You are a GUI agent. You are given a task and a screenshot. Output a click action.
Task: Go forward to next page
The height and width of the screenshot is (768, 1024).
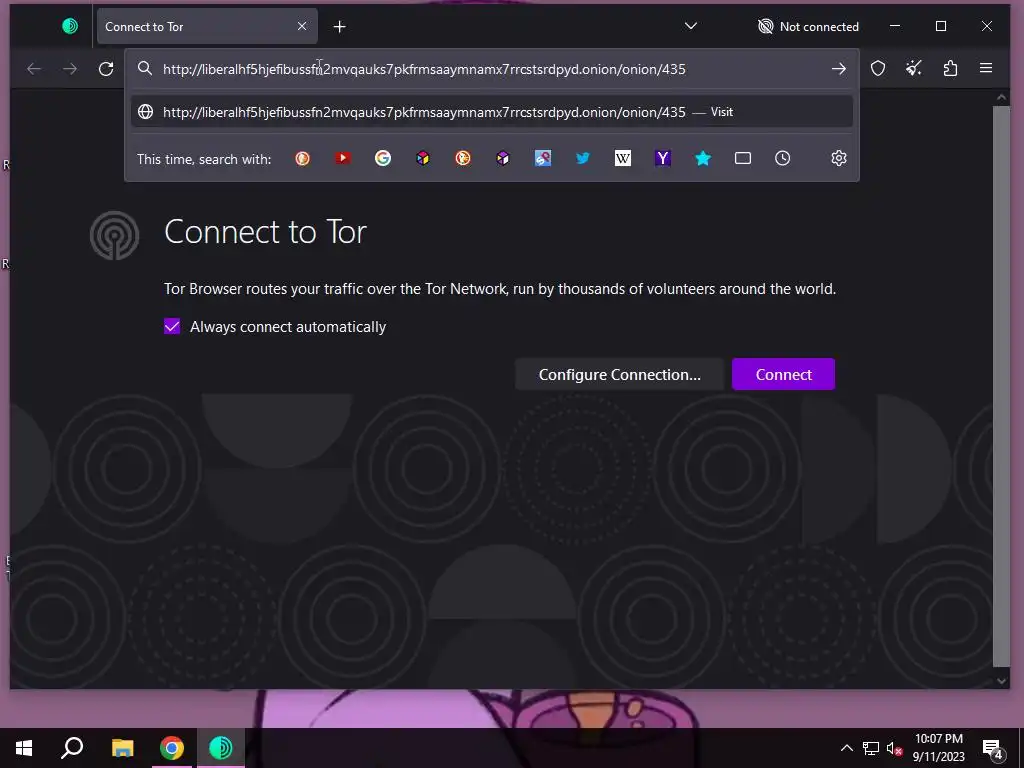point(70,69)
